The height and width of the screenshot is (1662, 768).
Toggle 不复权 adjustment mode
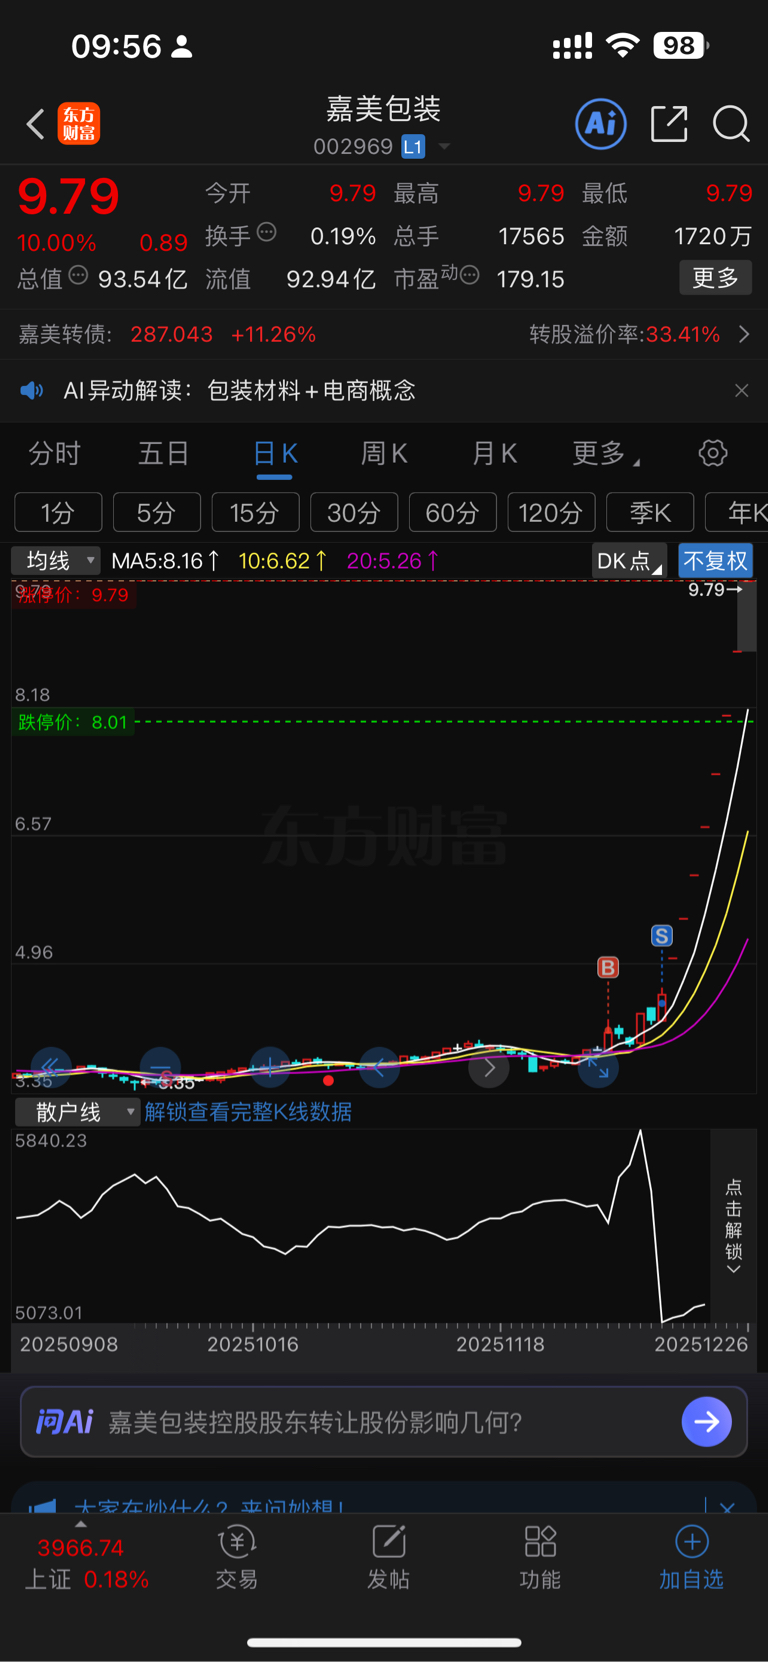[716, 561]
